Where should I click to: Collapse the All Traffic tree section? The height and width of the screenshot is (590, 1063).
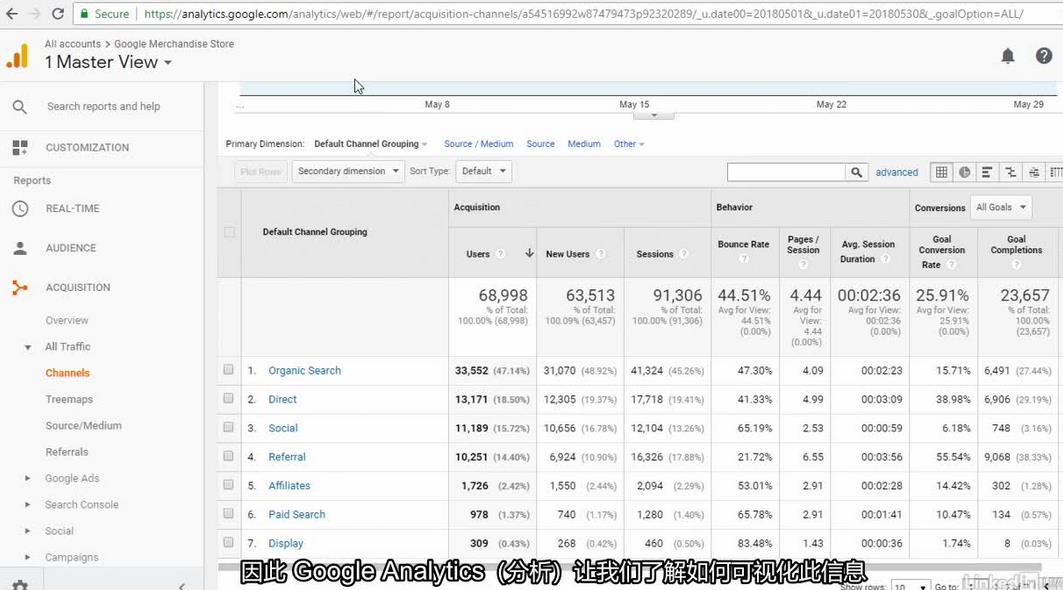pos(28,347)
